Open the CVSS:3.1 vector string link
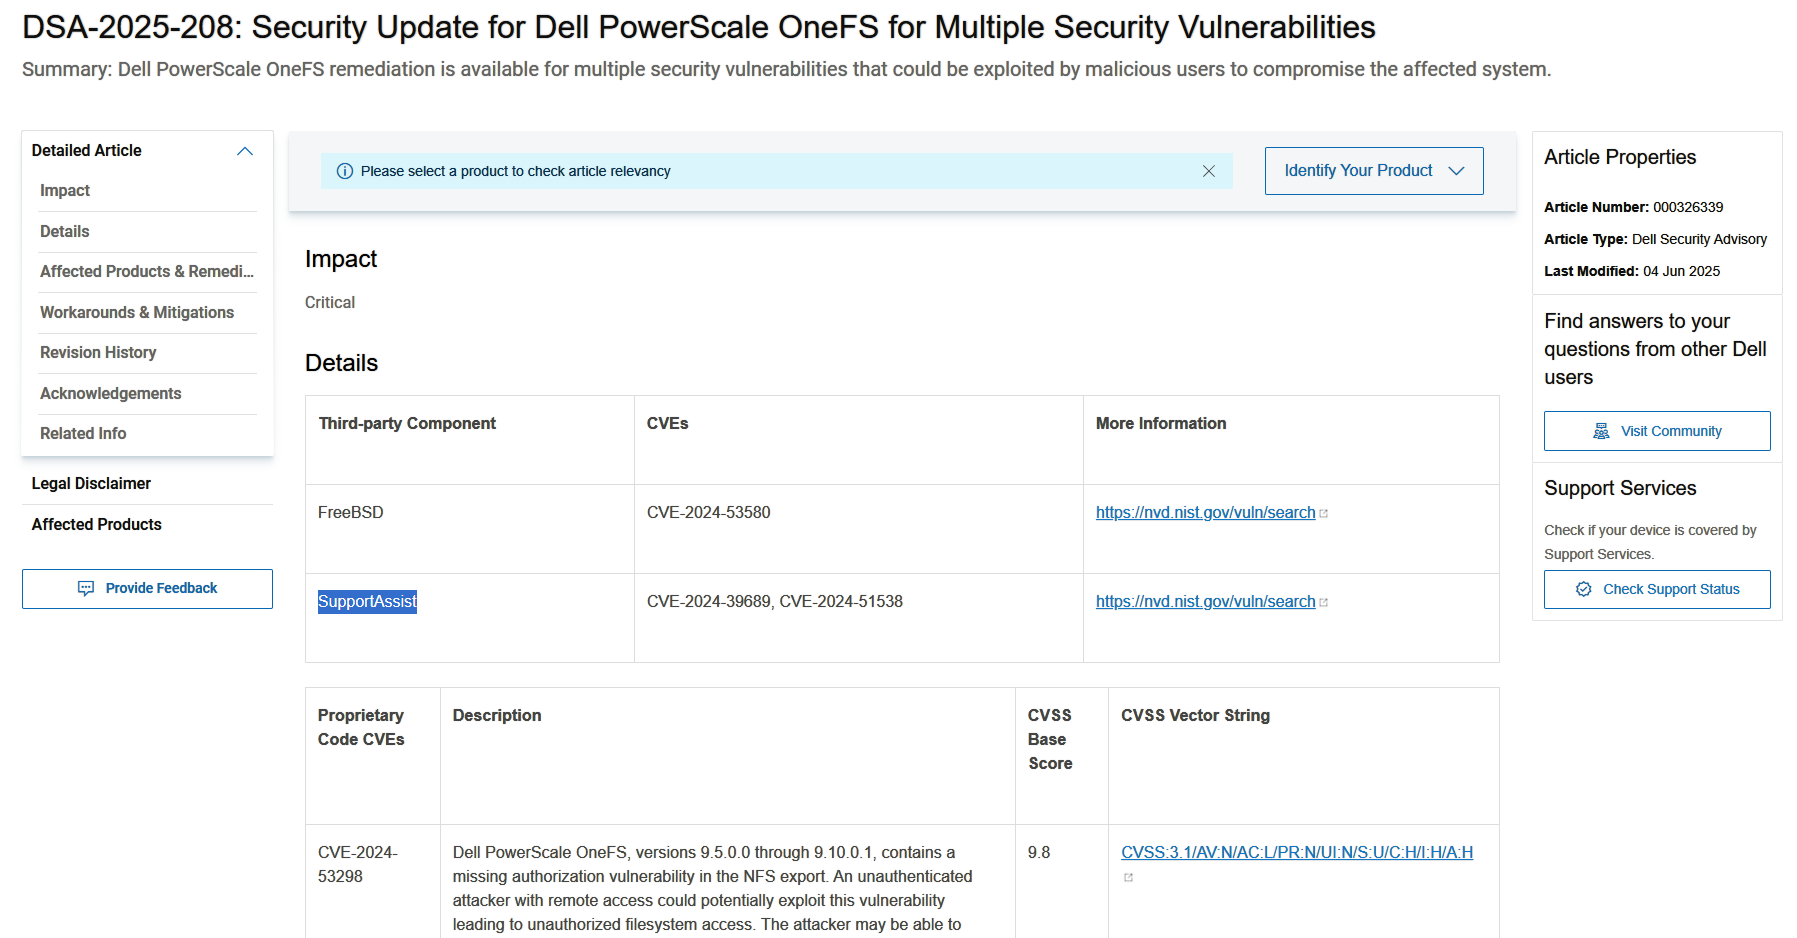Viewport: 1797px width, 938px height. (x=1297, y=852)
